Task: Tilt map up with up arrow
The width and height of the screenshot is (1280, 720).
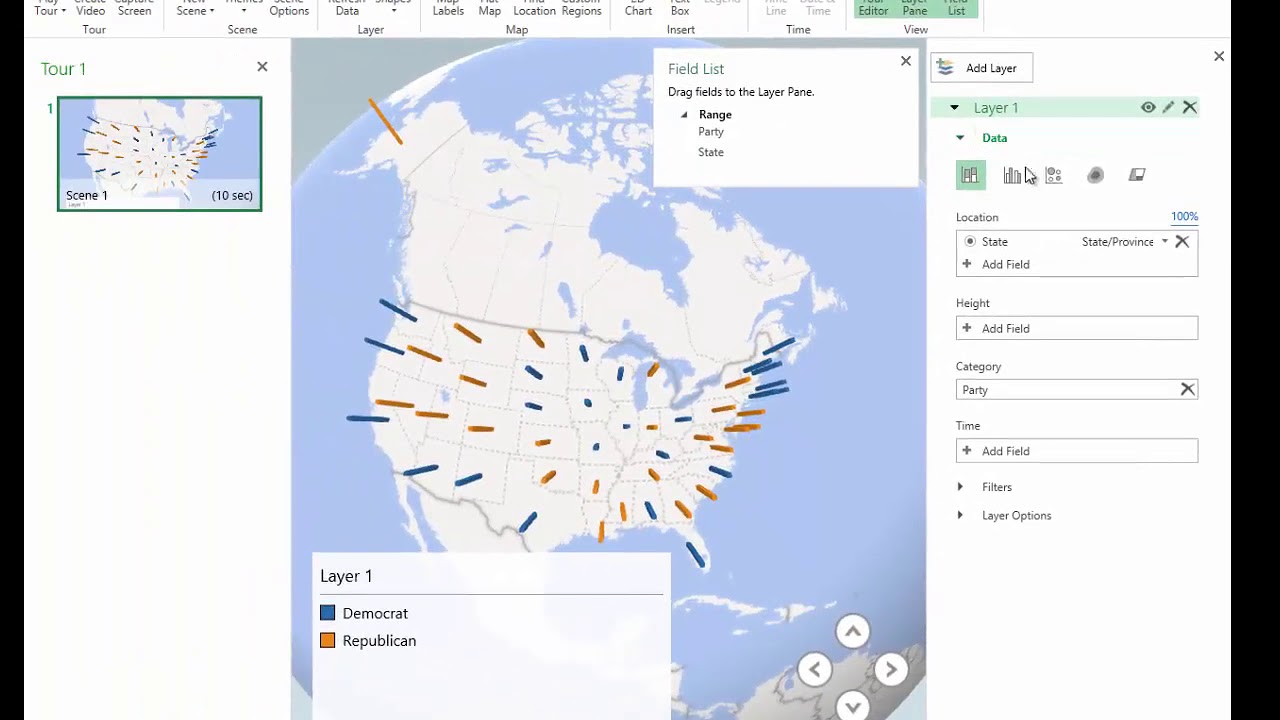Action: [852, 631]
